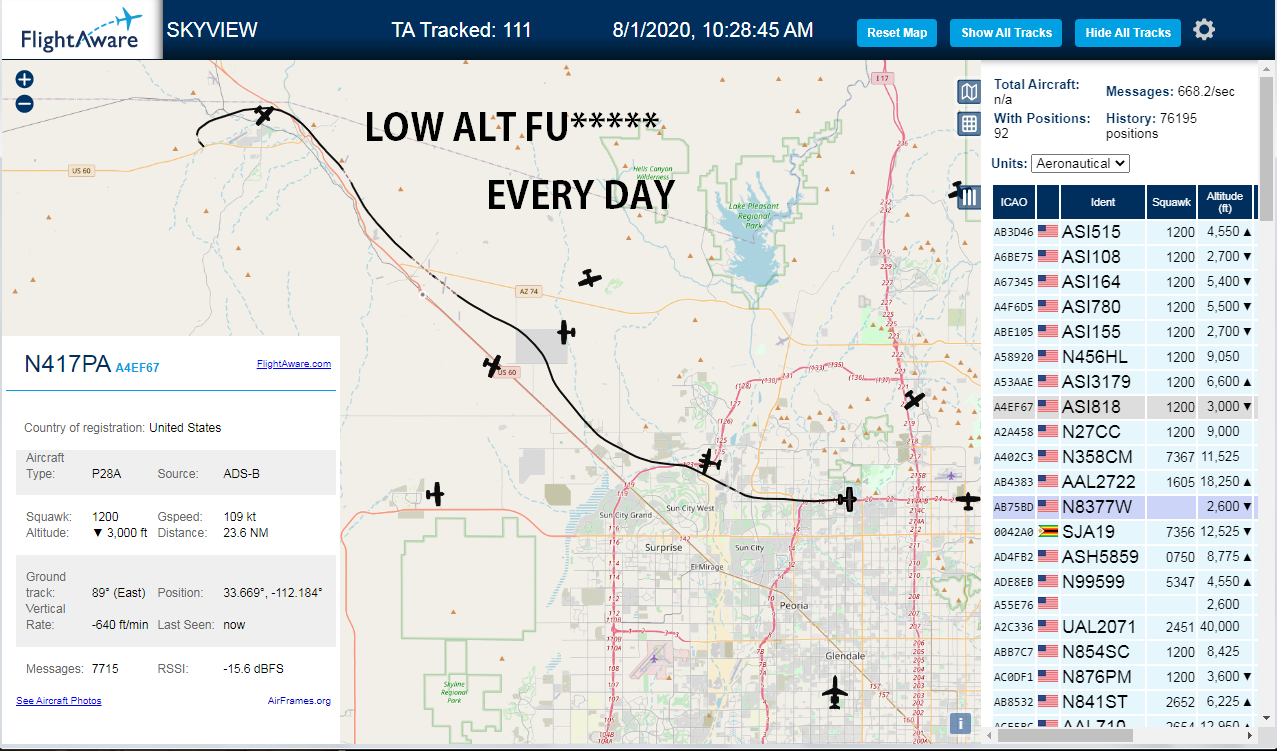Select N27CC in aircraft table
Image resolution: width=1277 pixels, height=751 pixels.
(x=1091, y=432)
